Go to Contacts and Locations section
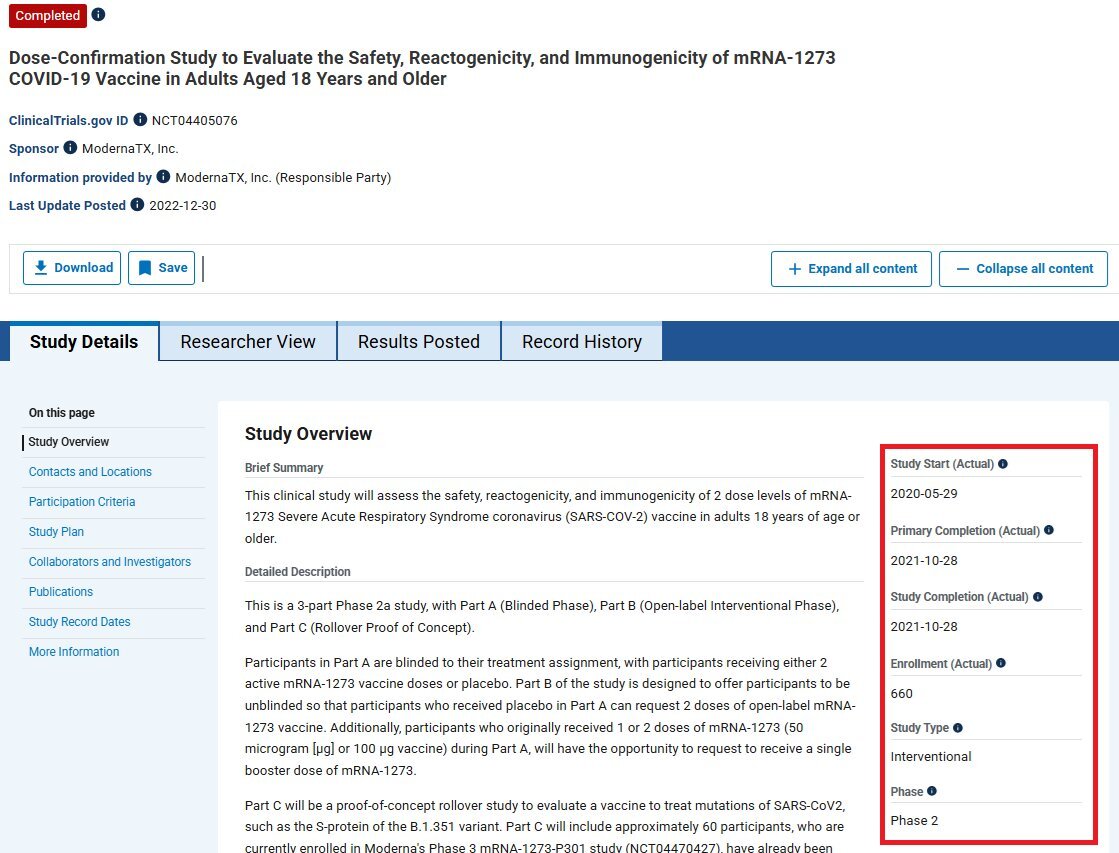This screenshot has height=853, width=1119. (90, 472)
